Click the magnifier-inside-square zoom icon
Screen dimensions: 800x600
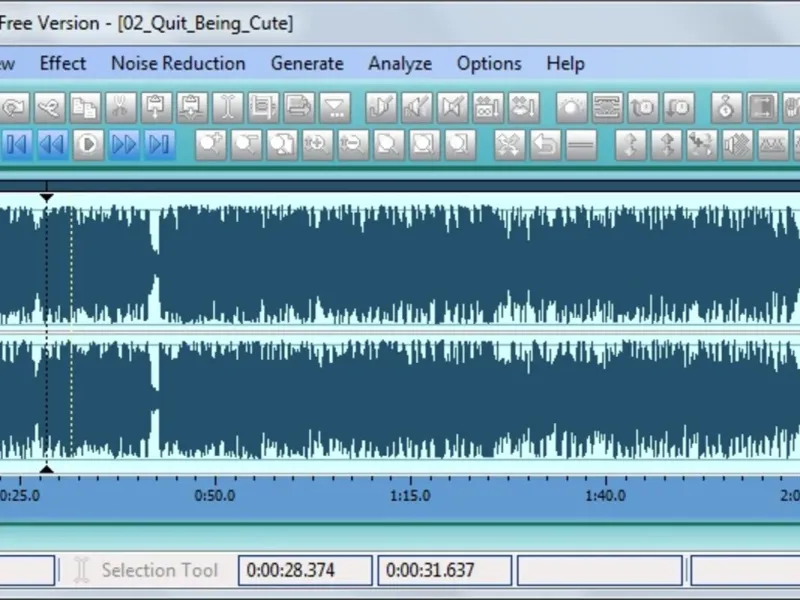424,145
